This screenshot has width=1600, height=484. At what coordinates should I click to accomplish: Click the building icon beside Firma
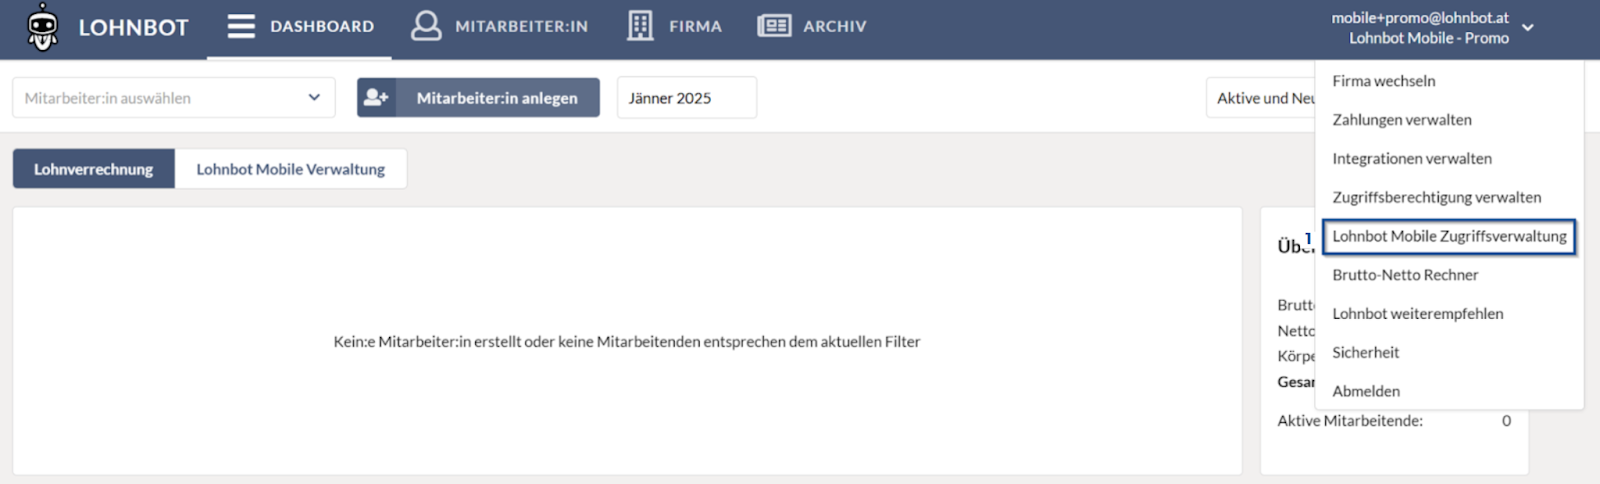[640, 26]
